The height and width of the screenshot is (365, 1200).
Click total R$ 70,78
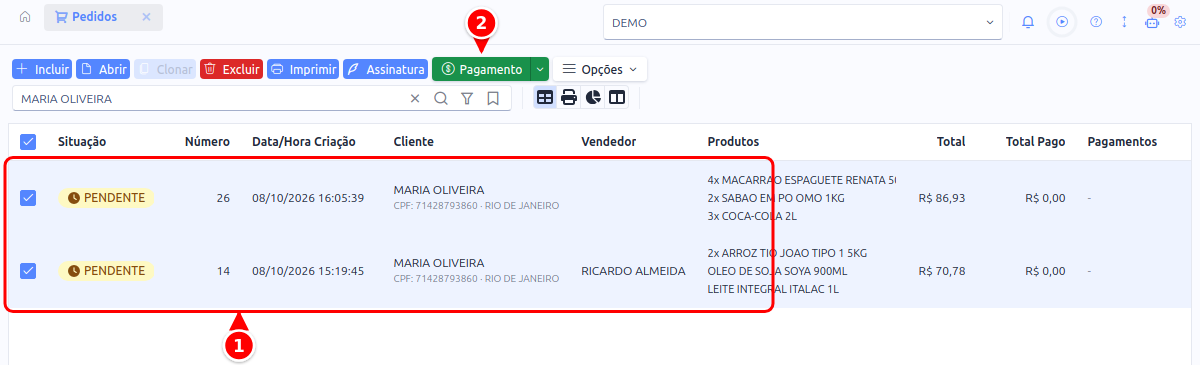click(942, 271)
